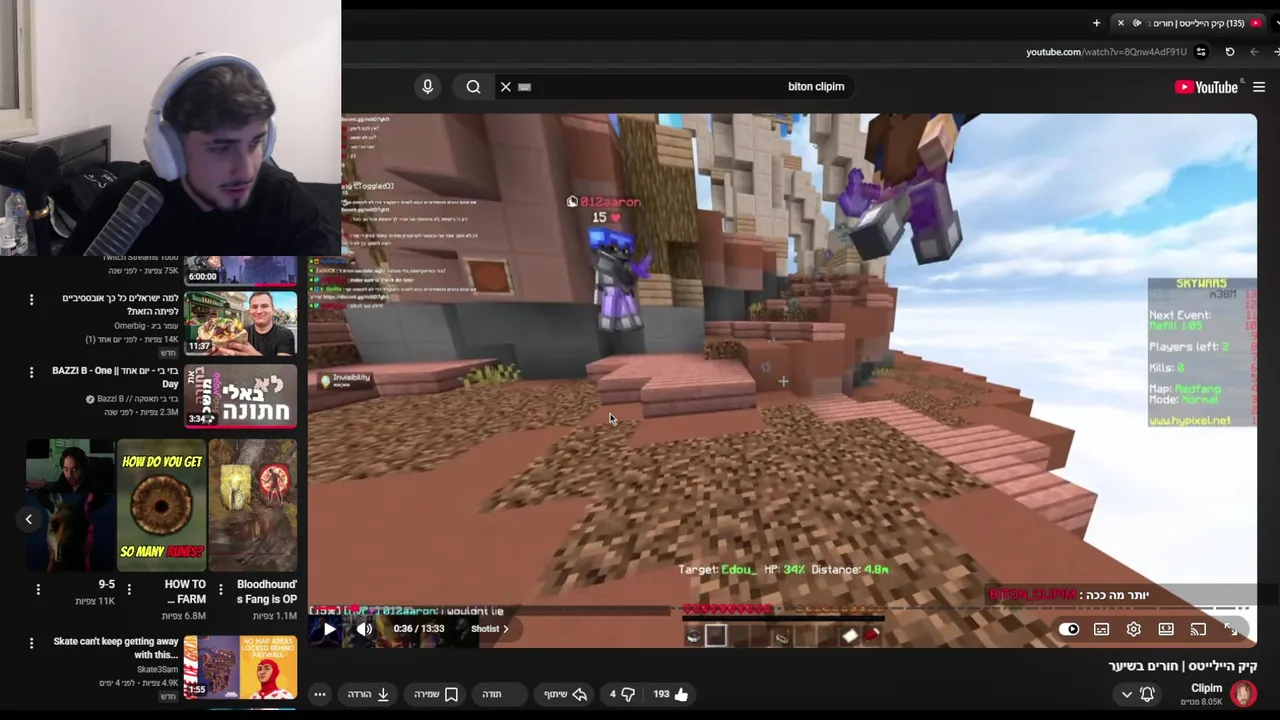Click the youtube.com URL in address bar
Screen dimensions: 1280x720
1106,52
